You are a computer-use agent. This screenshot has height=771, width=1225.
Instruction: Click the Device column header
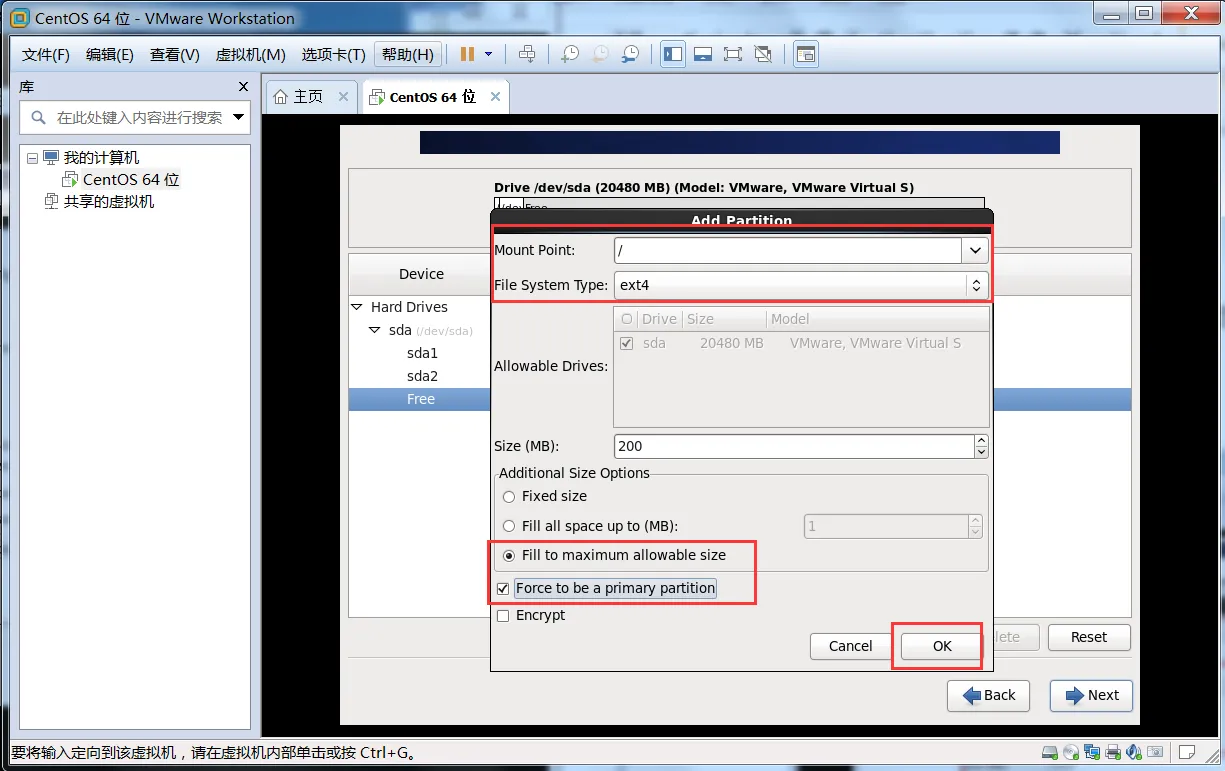pyautogui.click(x=421, y=274)
